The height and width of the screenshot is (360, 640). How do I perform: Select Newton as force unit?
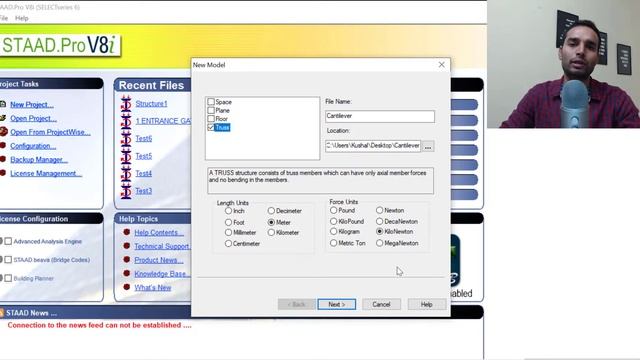[x=379, y=210]
